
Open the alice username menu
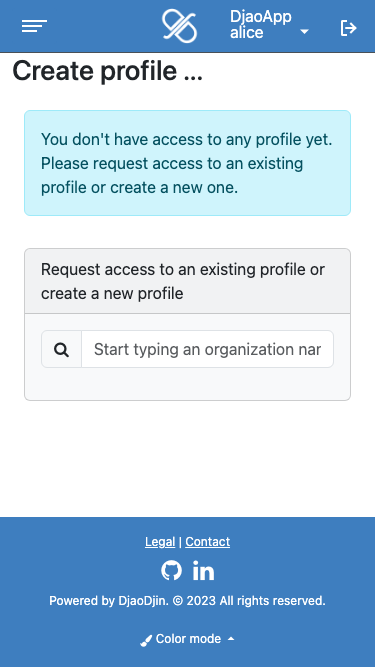247,33
